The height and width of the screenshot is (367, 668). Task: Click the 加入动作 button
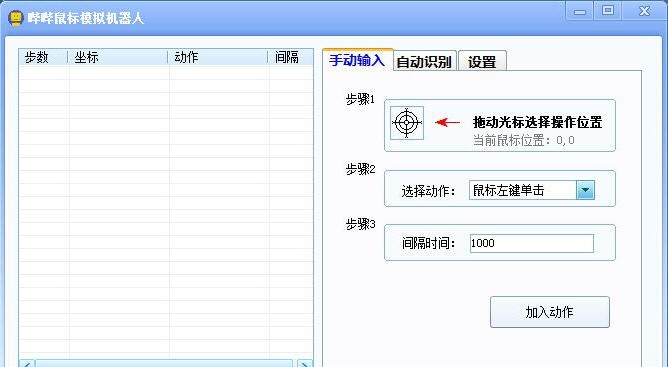[550, 312]
